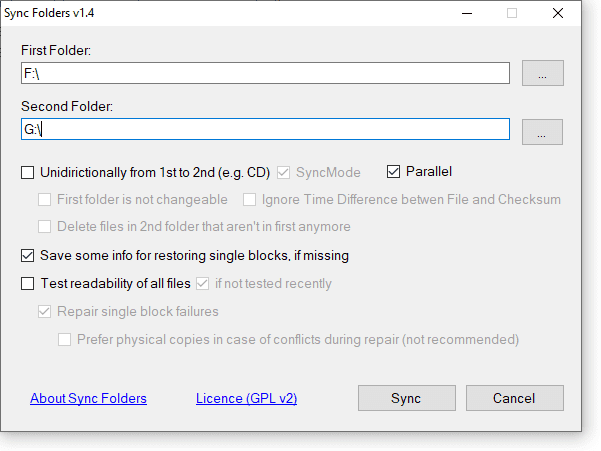601x451 pixels.
Task: Check First folder is not changeable
Action: coord(44,199)
